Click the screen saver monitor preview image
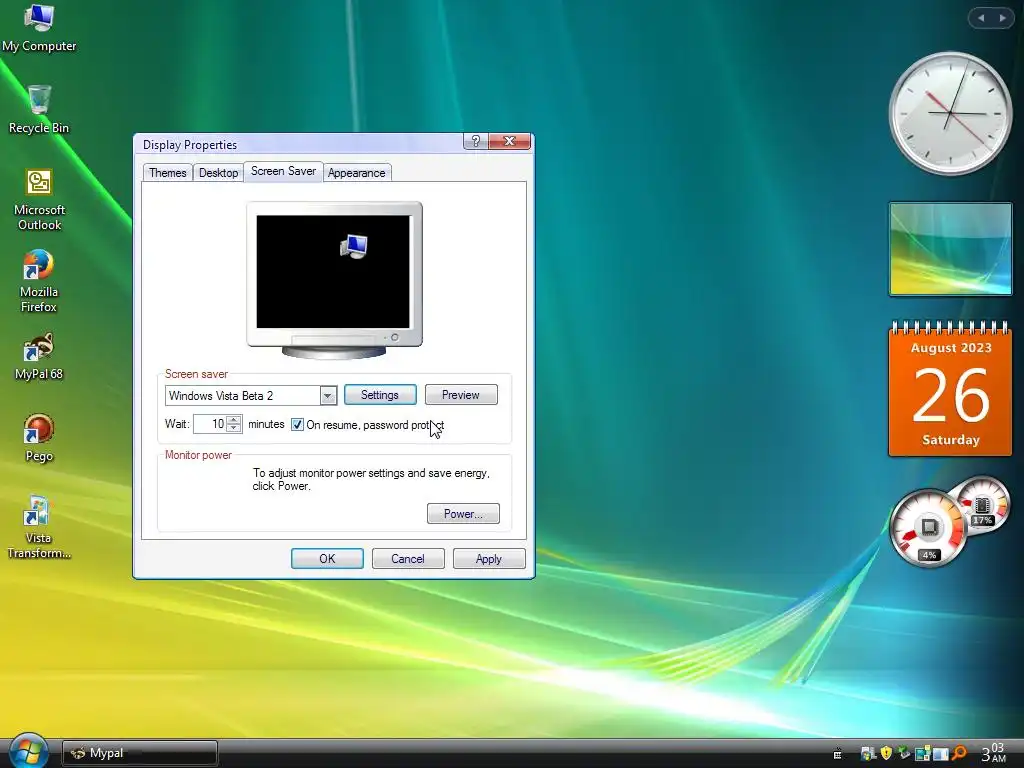The height and width of the screenshot is (768, 1024). [334, 280]
